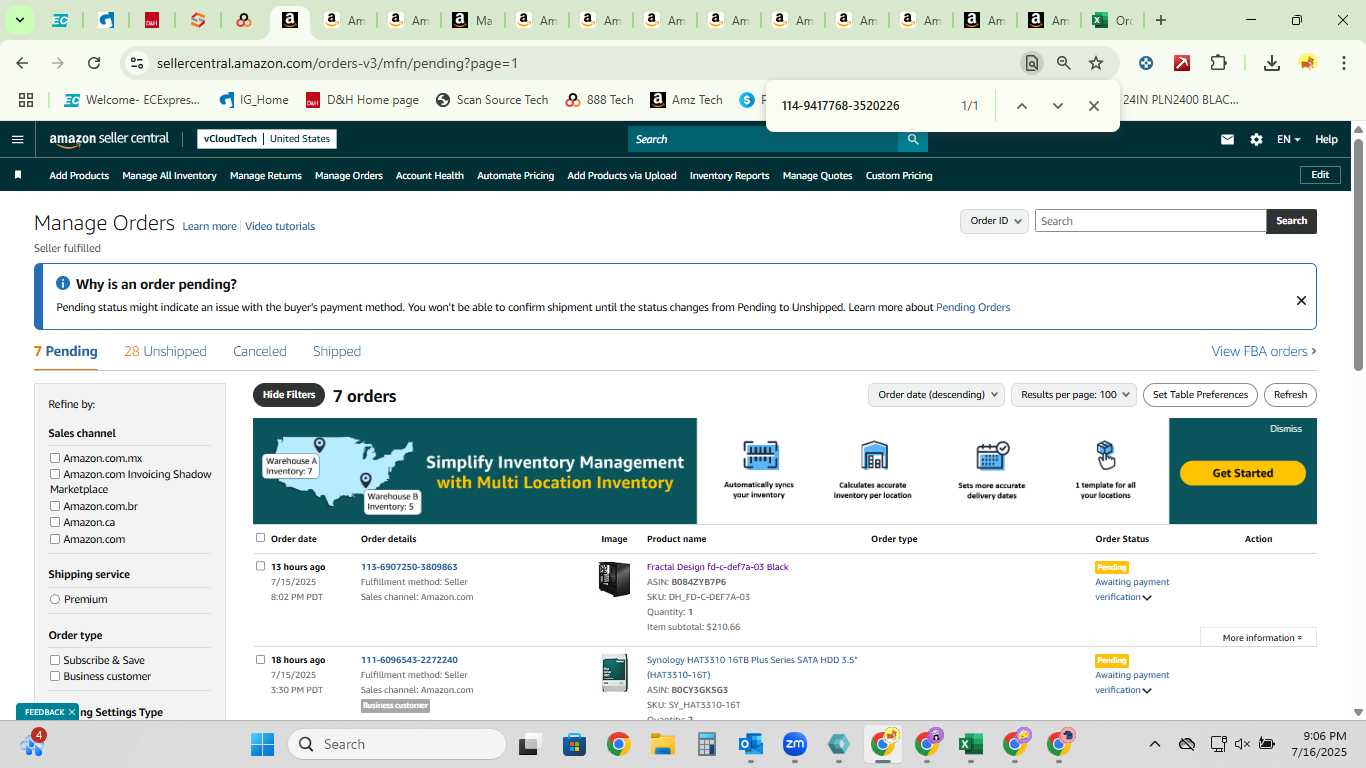Select order 111-6096543-2272240 checkbox
Image resolution: width=1366 pixels, height=768 pixels.
click(x=260, y=659)
